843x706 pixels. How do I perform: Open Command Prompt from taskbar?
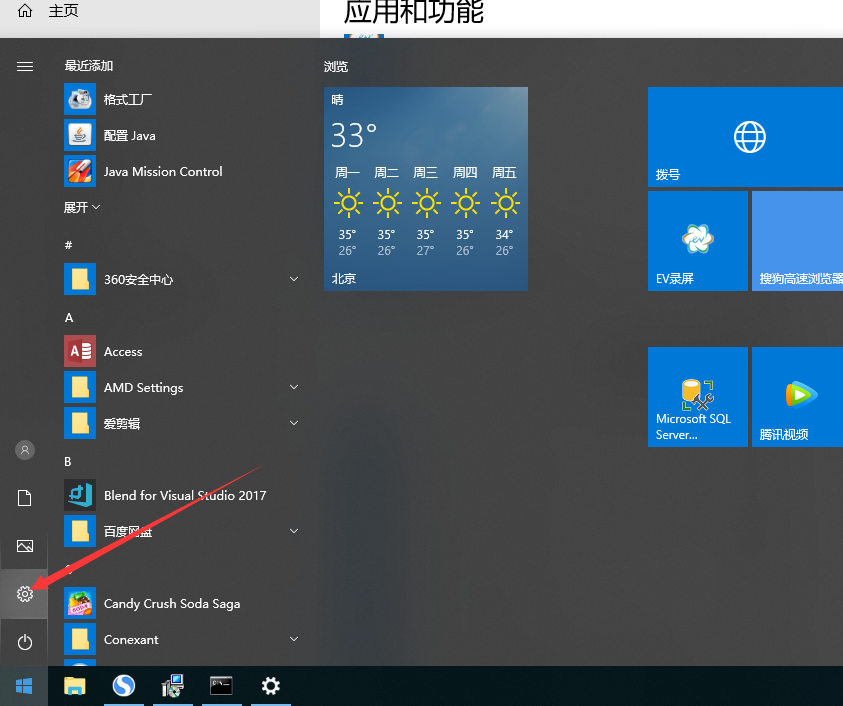point(221,686)
